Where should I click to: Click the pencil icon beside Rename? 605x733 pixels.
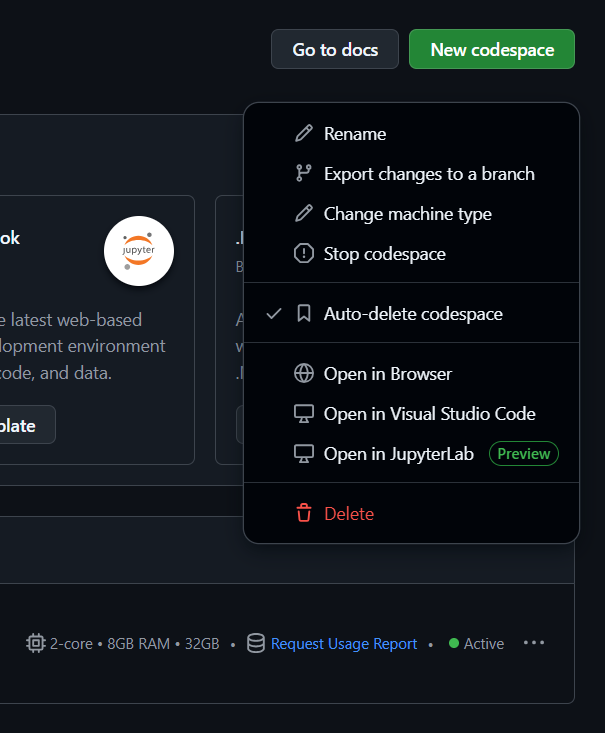pyautogui.click(x=304, y=134)
